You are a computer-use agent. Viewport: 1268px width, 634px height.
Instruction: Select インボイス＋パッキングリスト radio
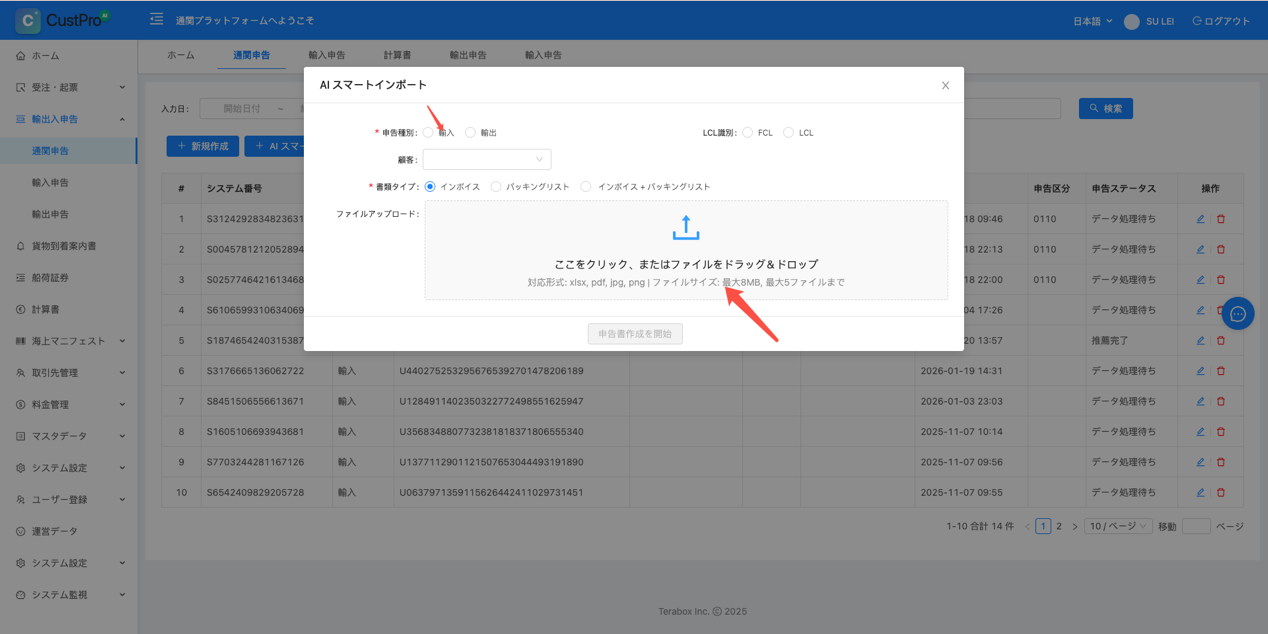pos(586,186)
